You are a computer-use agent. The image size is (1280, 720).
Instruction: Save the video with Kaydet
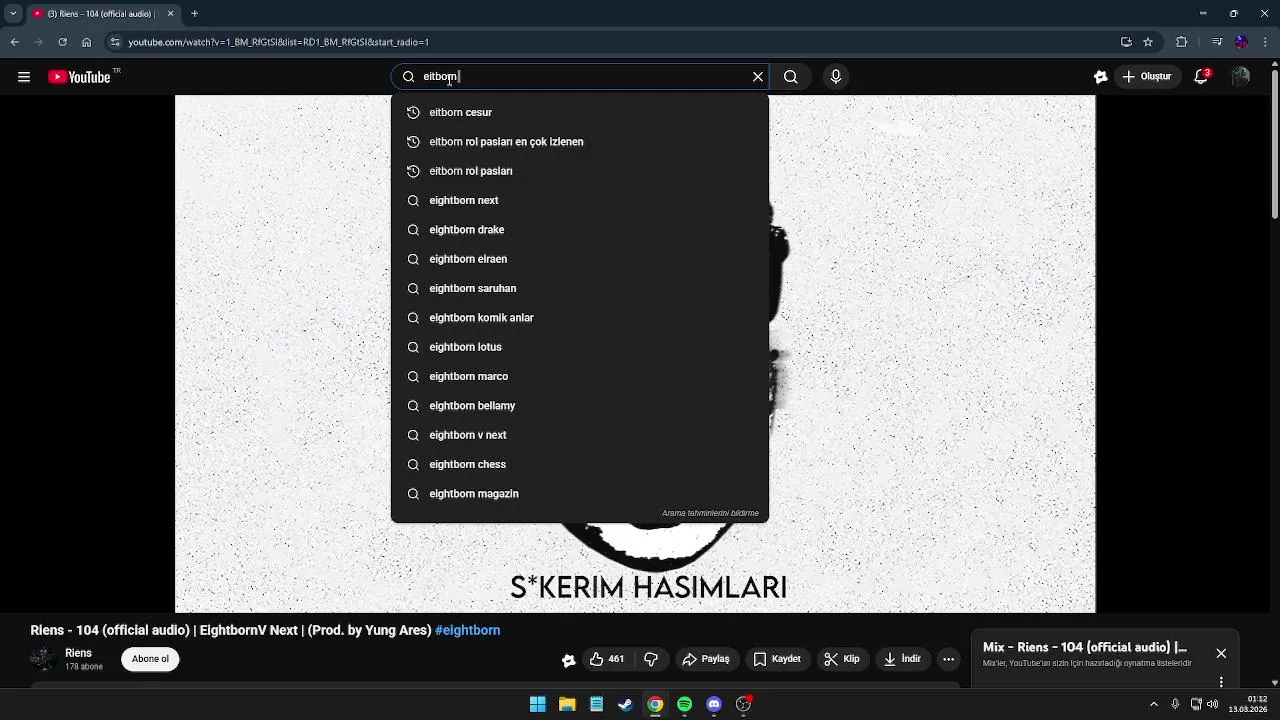[777, 659]
